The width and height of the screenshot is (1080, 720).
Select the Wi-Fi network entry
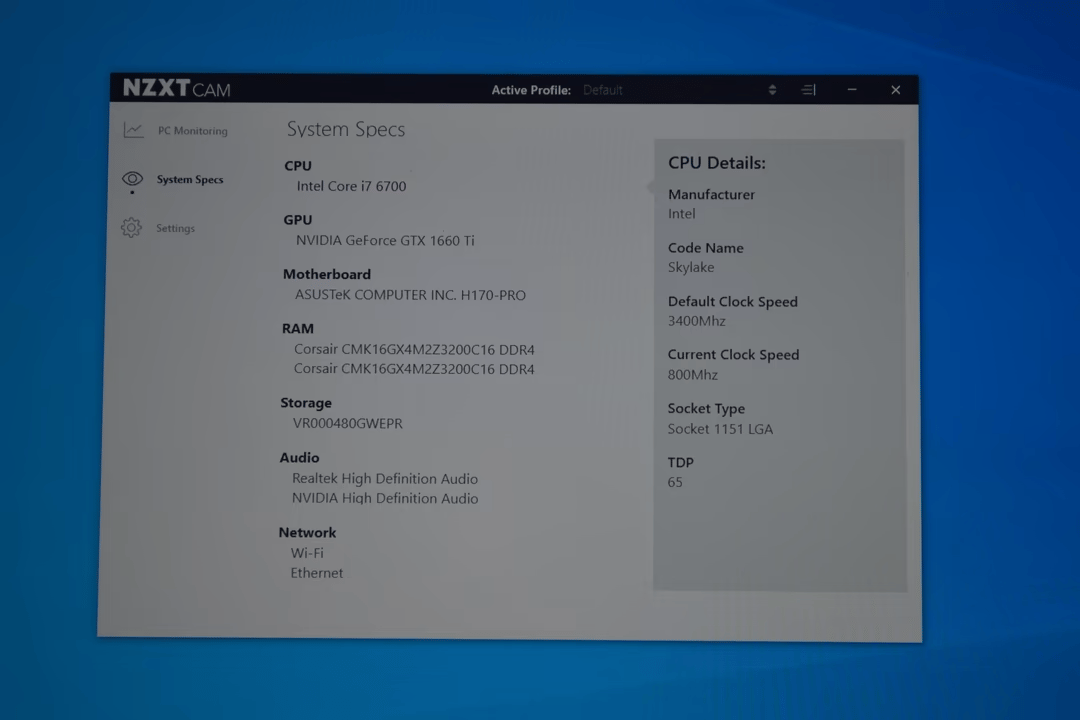tap(307, 553)
